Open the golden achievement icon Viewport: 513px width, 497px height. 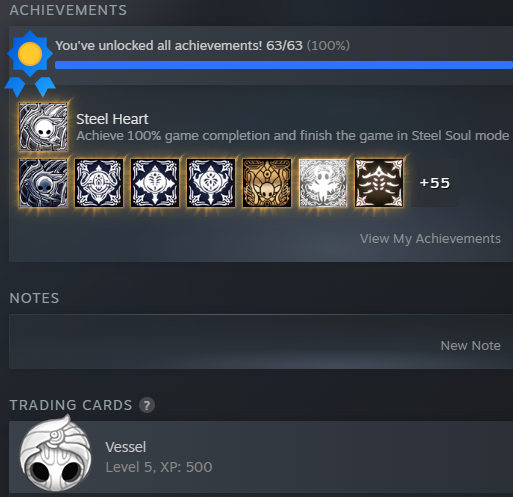[267, 183]
